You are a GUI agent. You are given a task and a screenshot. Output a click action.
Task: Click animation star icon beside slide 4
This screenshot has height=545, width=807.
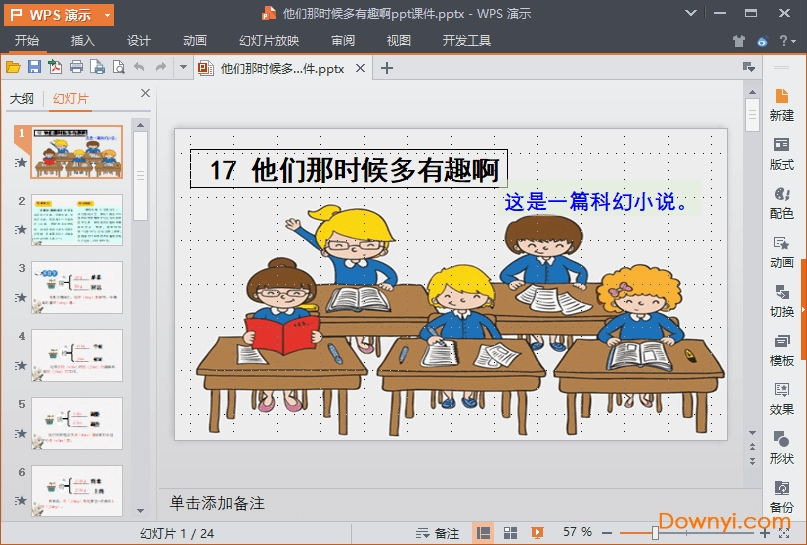21,365
